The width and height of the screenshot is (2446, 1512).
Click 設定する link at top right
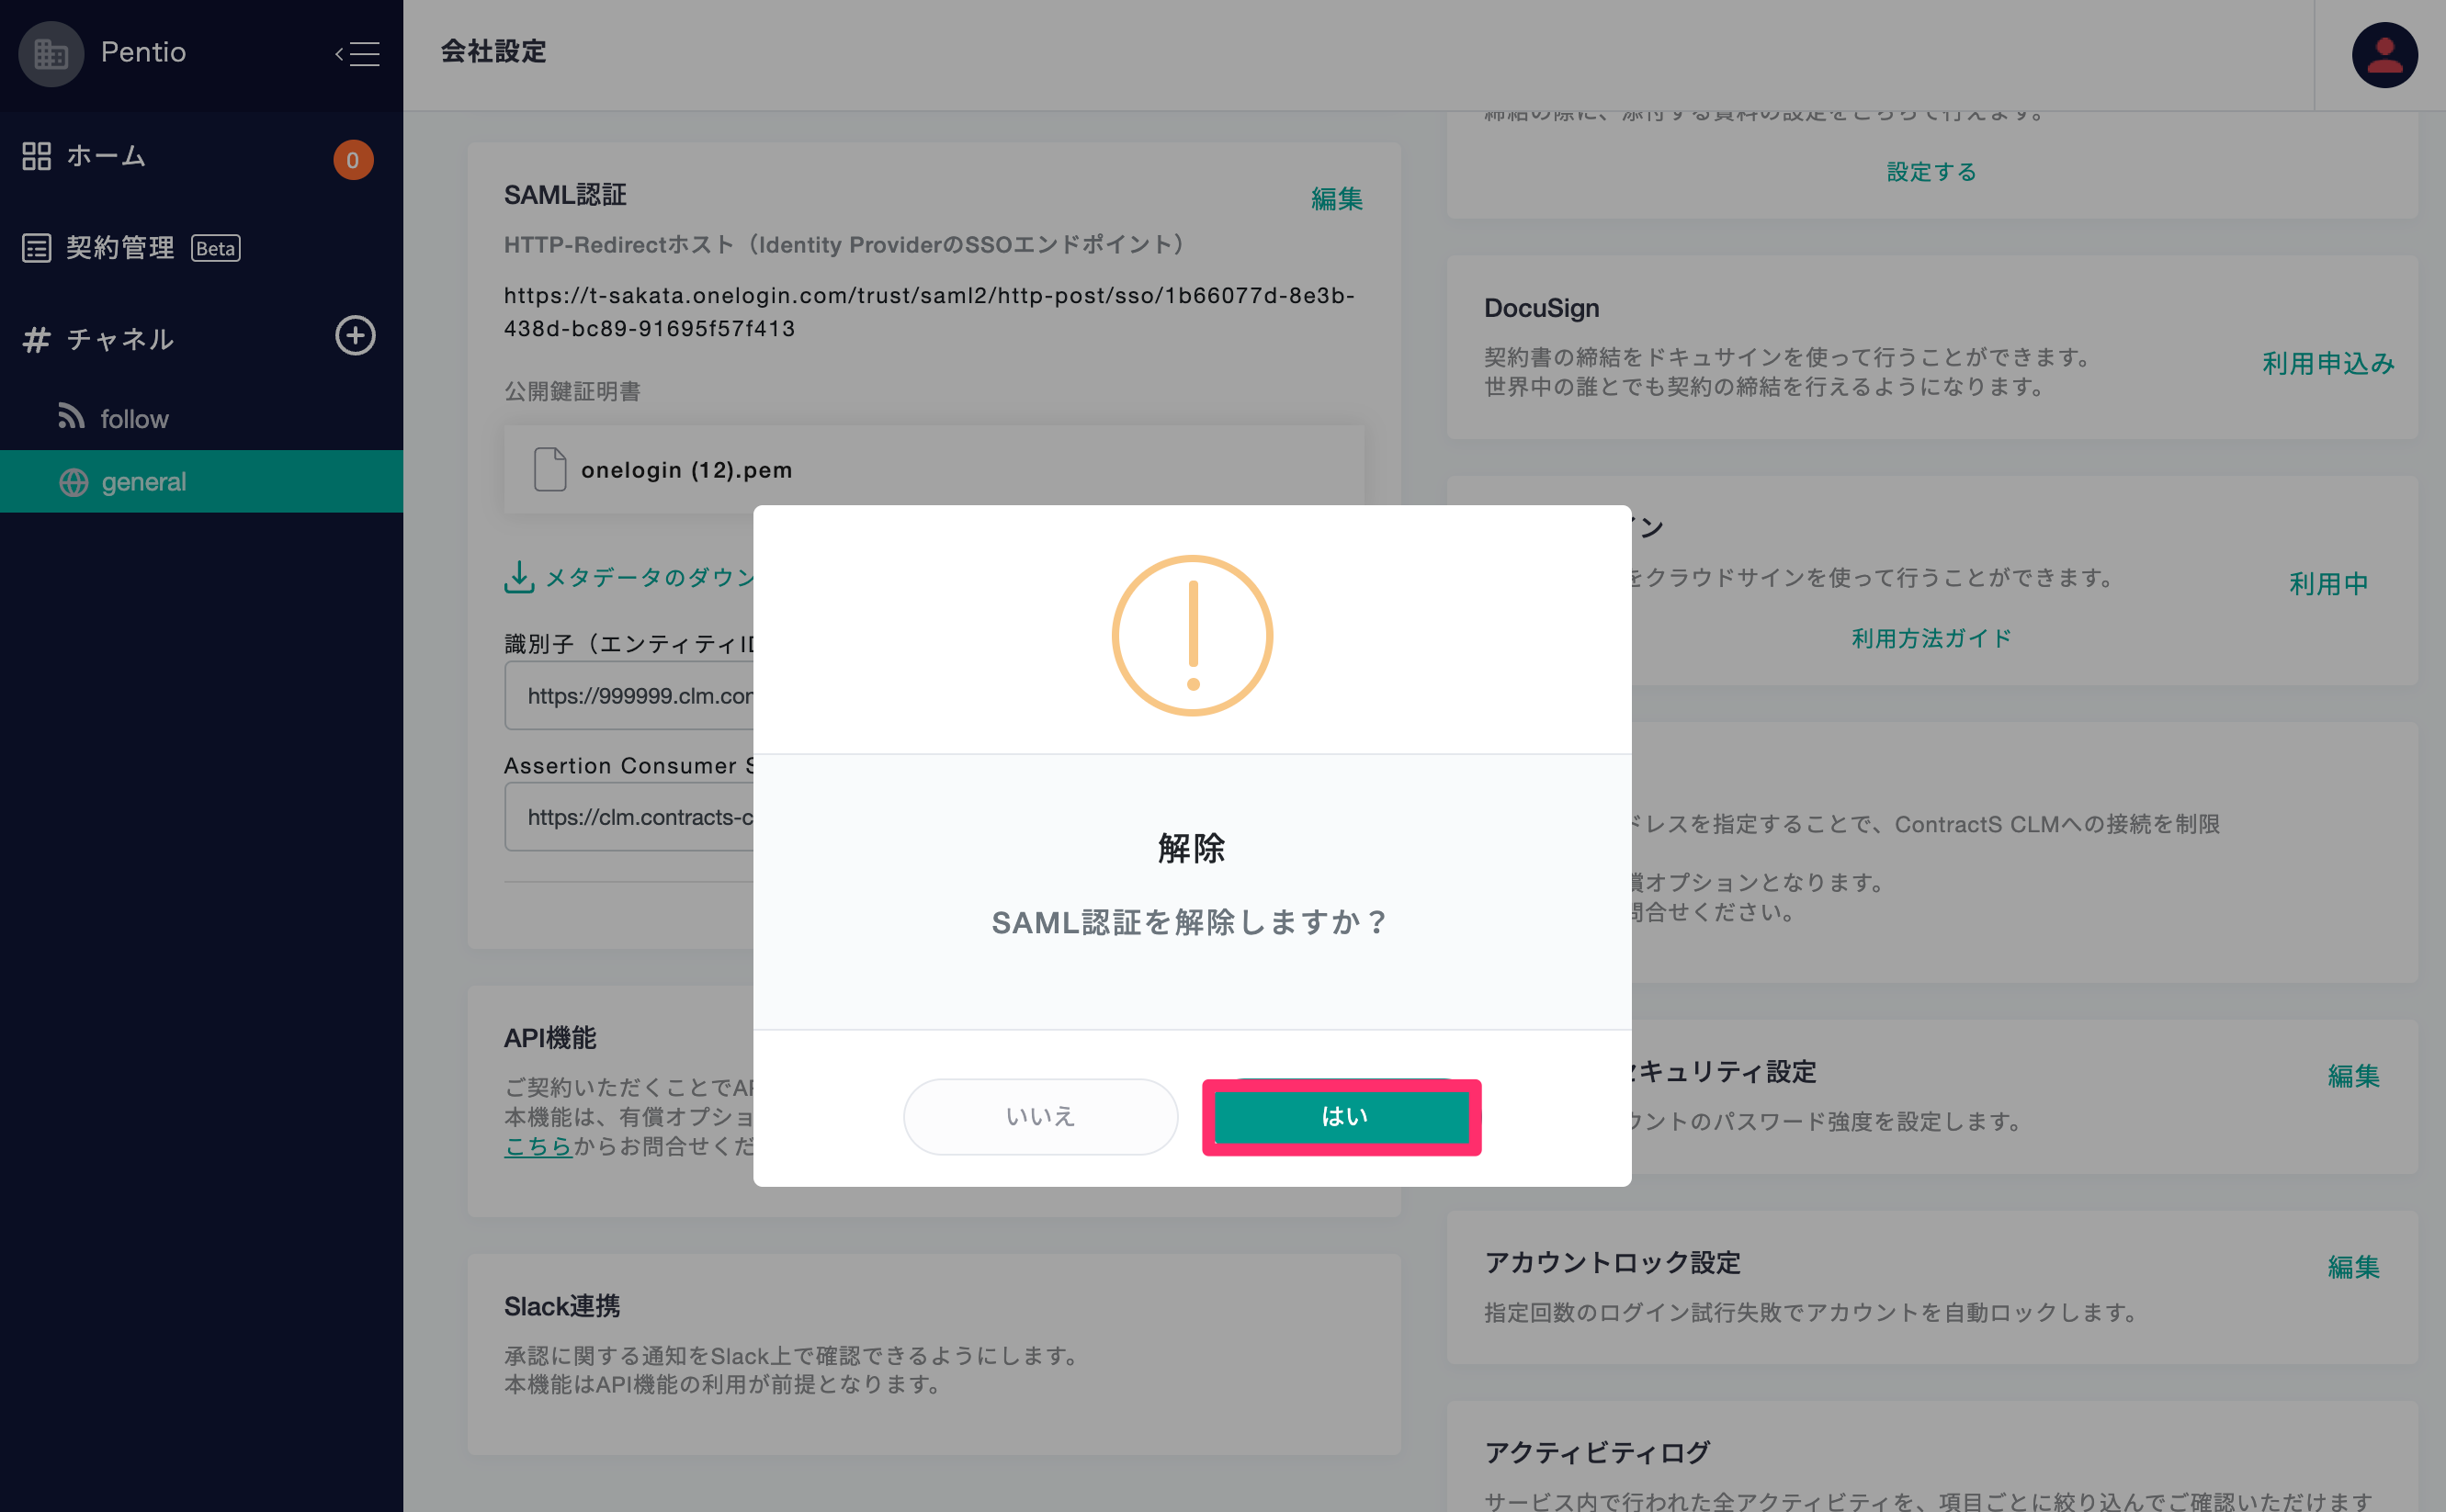coord(1931,172)
